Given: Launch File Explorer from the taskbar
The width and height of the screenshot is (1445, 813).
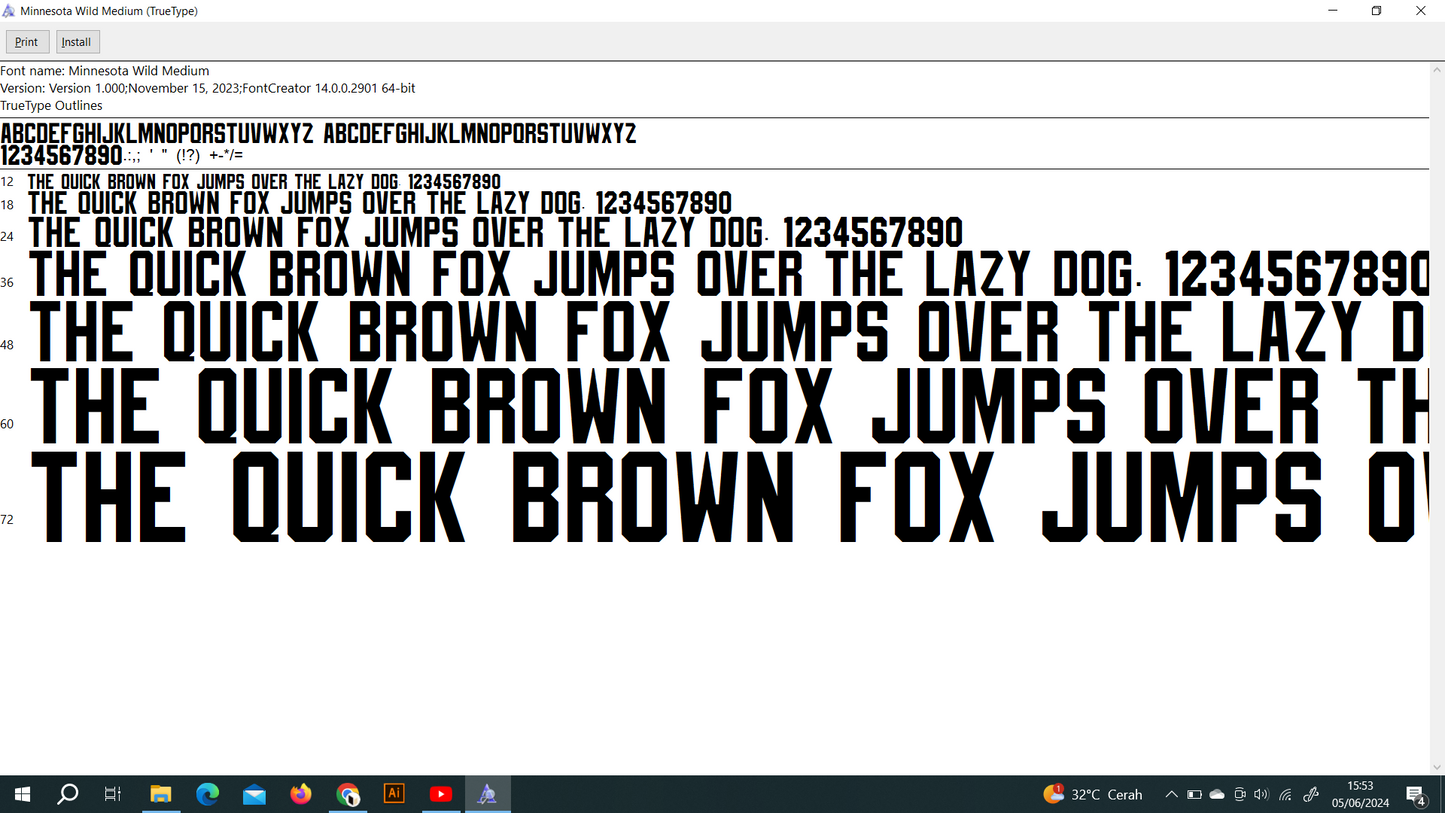Looking at the screenshot, I should tap(160, 794).
